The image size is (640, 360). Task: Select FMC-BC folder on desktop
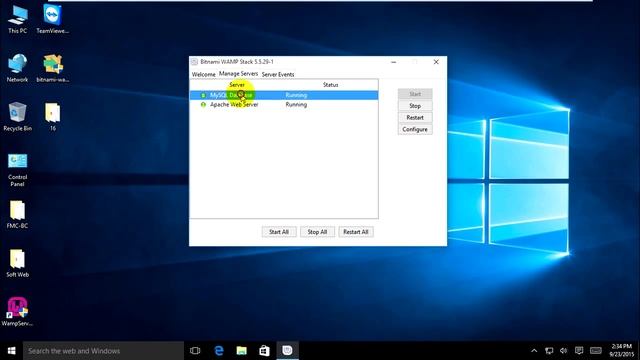tap(18, 214)
